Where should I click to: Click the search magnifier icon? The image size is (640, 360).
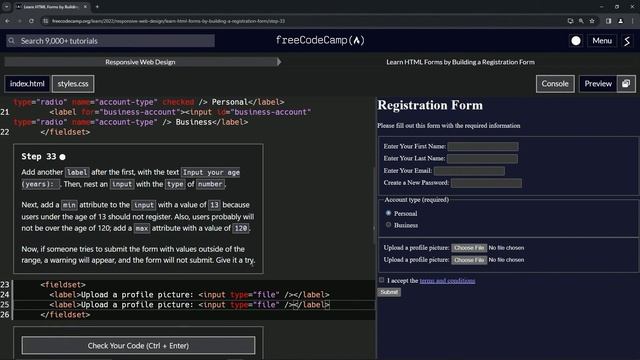pos(11,41)
